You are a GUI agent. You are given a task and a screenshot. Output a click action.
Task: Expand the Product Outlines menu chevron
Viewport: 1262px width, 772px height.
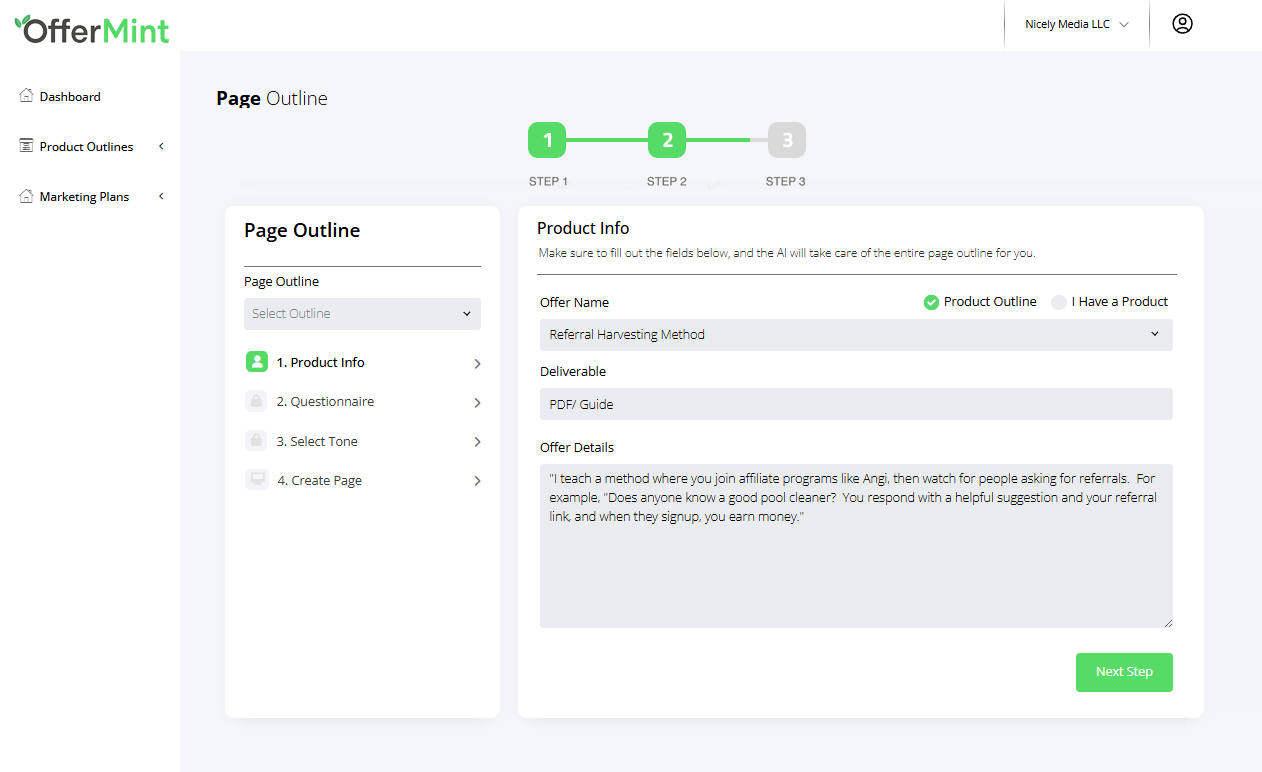point(161,146)
